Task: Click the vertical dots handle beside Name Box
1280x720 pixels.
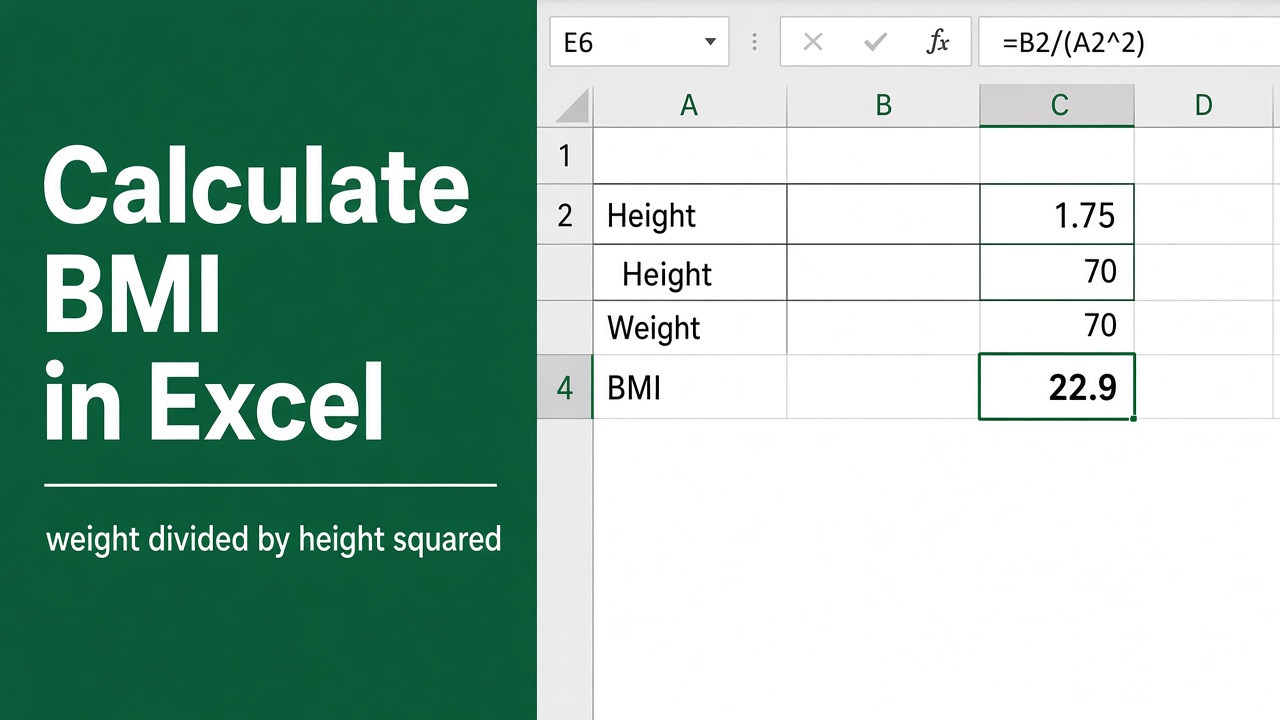Action: click(754, 42)
